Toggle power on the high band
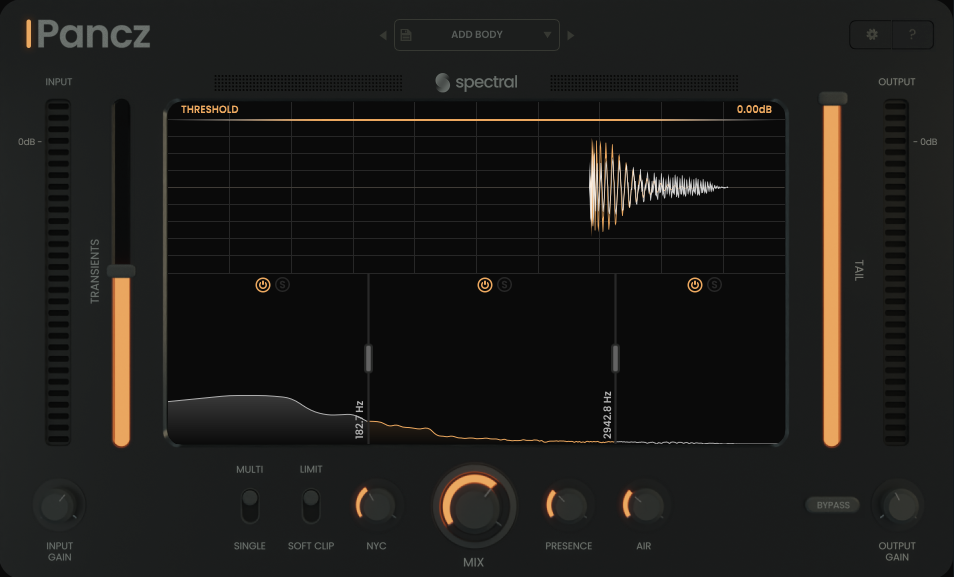This screenshot has width=954, height=577. point(694,285)
